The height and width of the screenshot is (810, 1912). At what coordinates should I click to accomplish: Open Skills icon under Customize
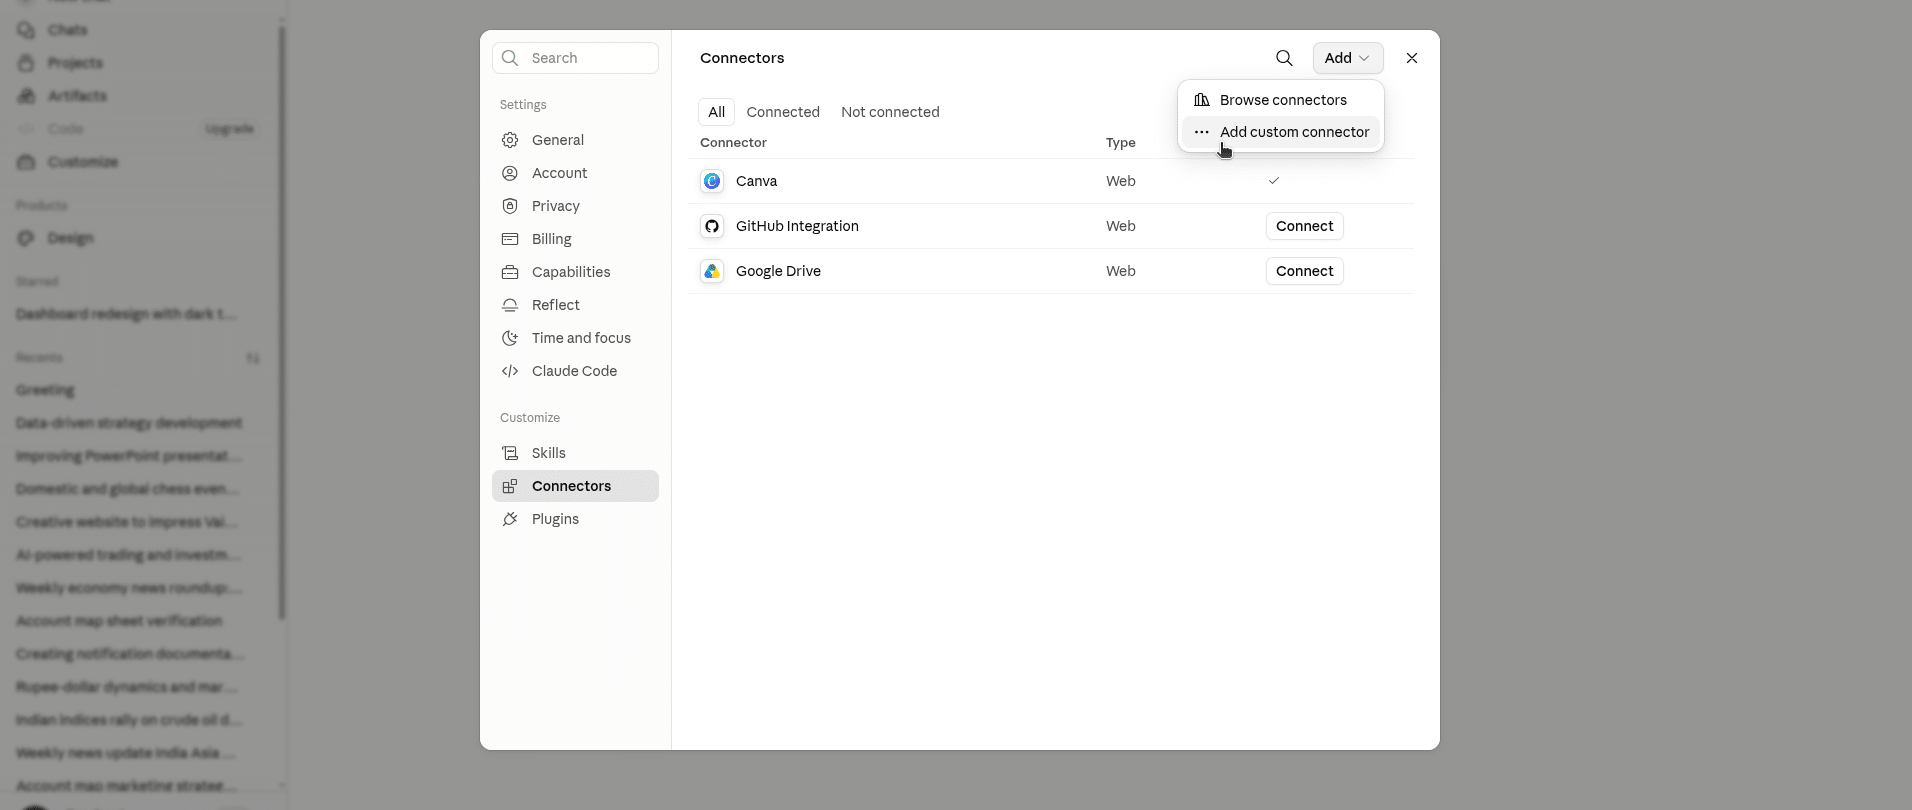510,453
